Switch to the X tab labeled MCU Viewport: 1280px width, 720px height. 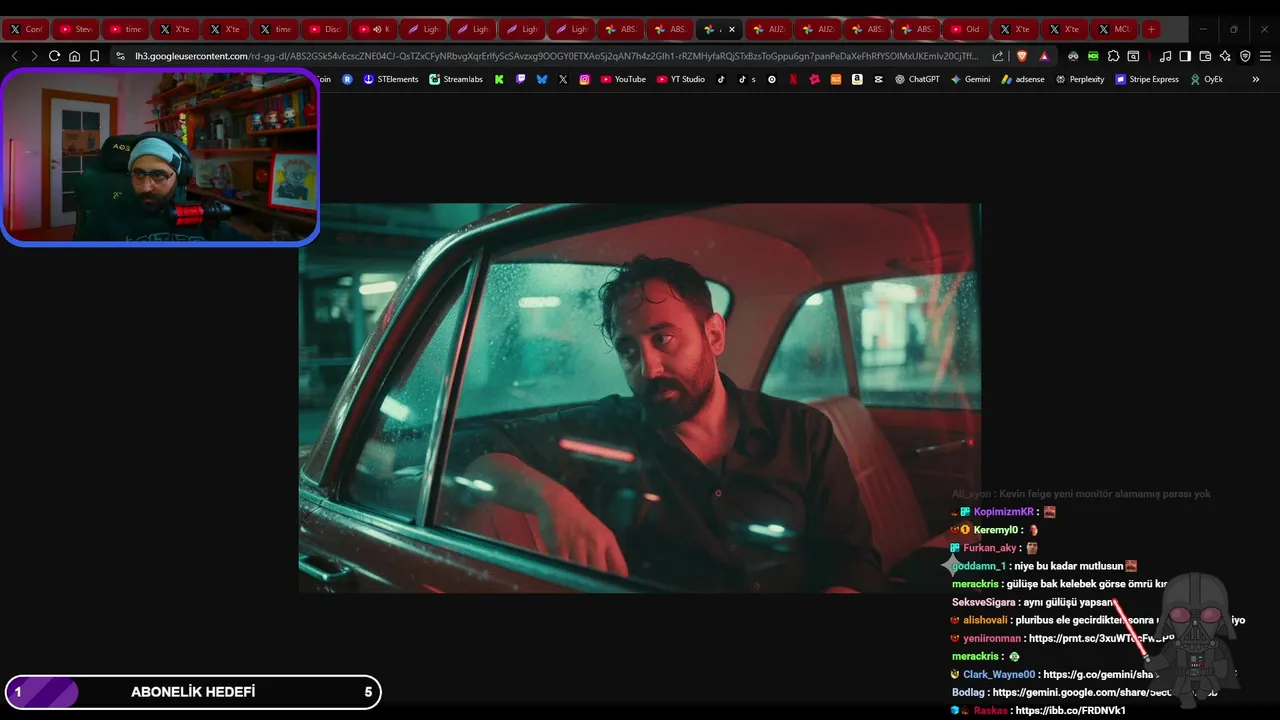click(1114, 29)
